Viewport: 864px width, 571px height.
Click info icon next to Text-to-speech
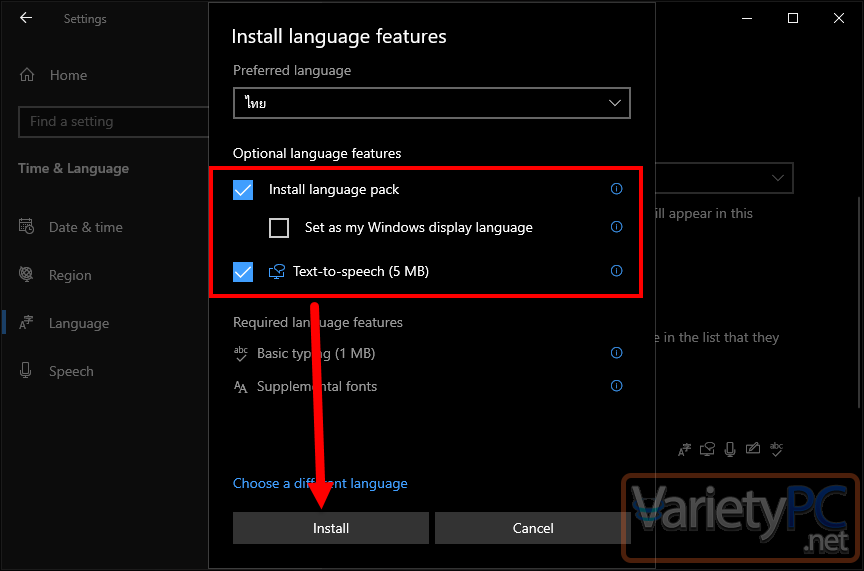(617, 271)
